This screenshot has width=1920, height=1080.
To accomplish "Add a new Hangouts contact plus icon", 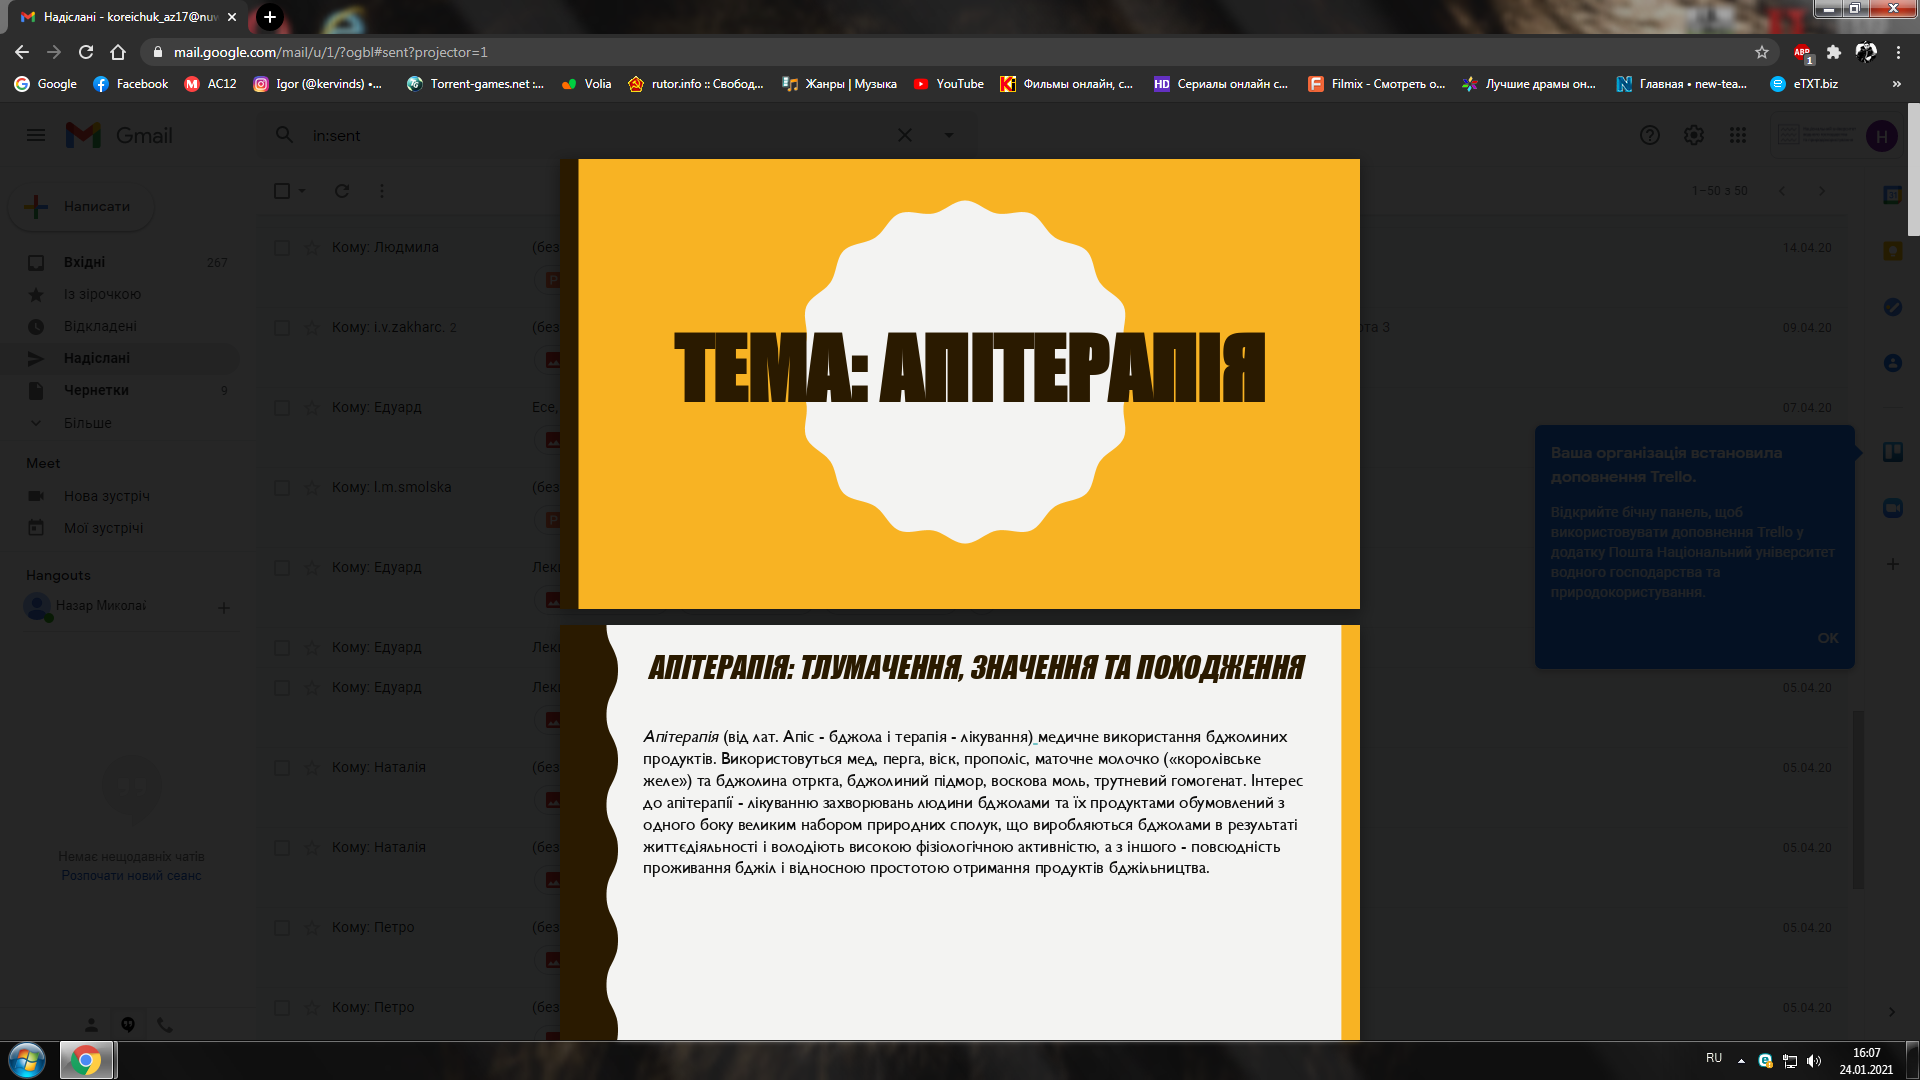I will click(224, 607).
